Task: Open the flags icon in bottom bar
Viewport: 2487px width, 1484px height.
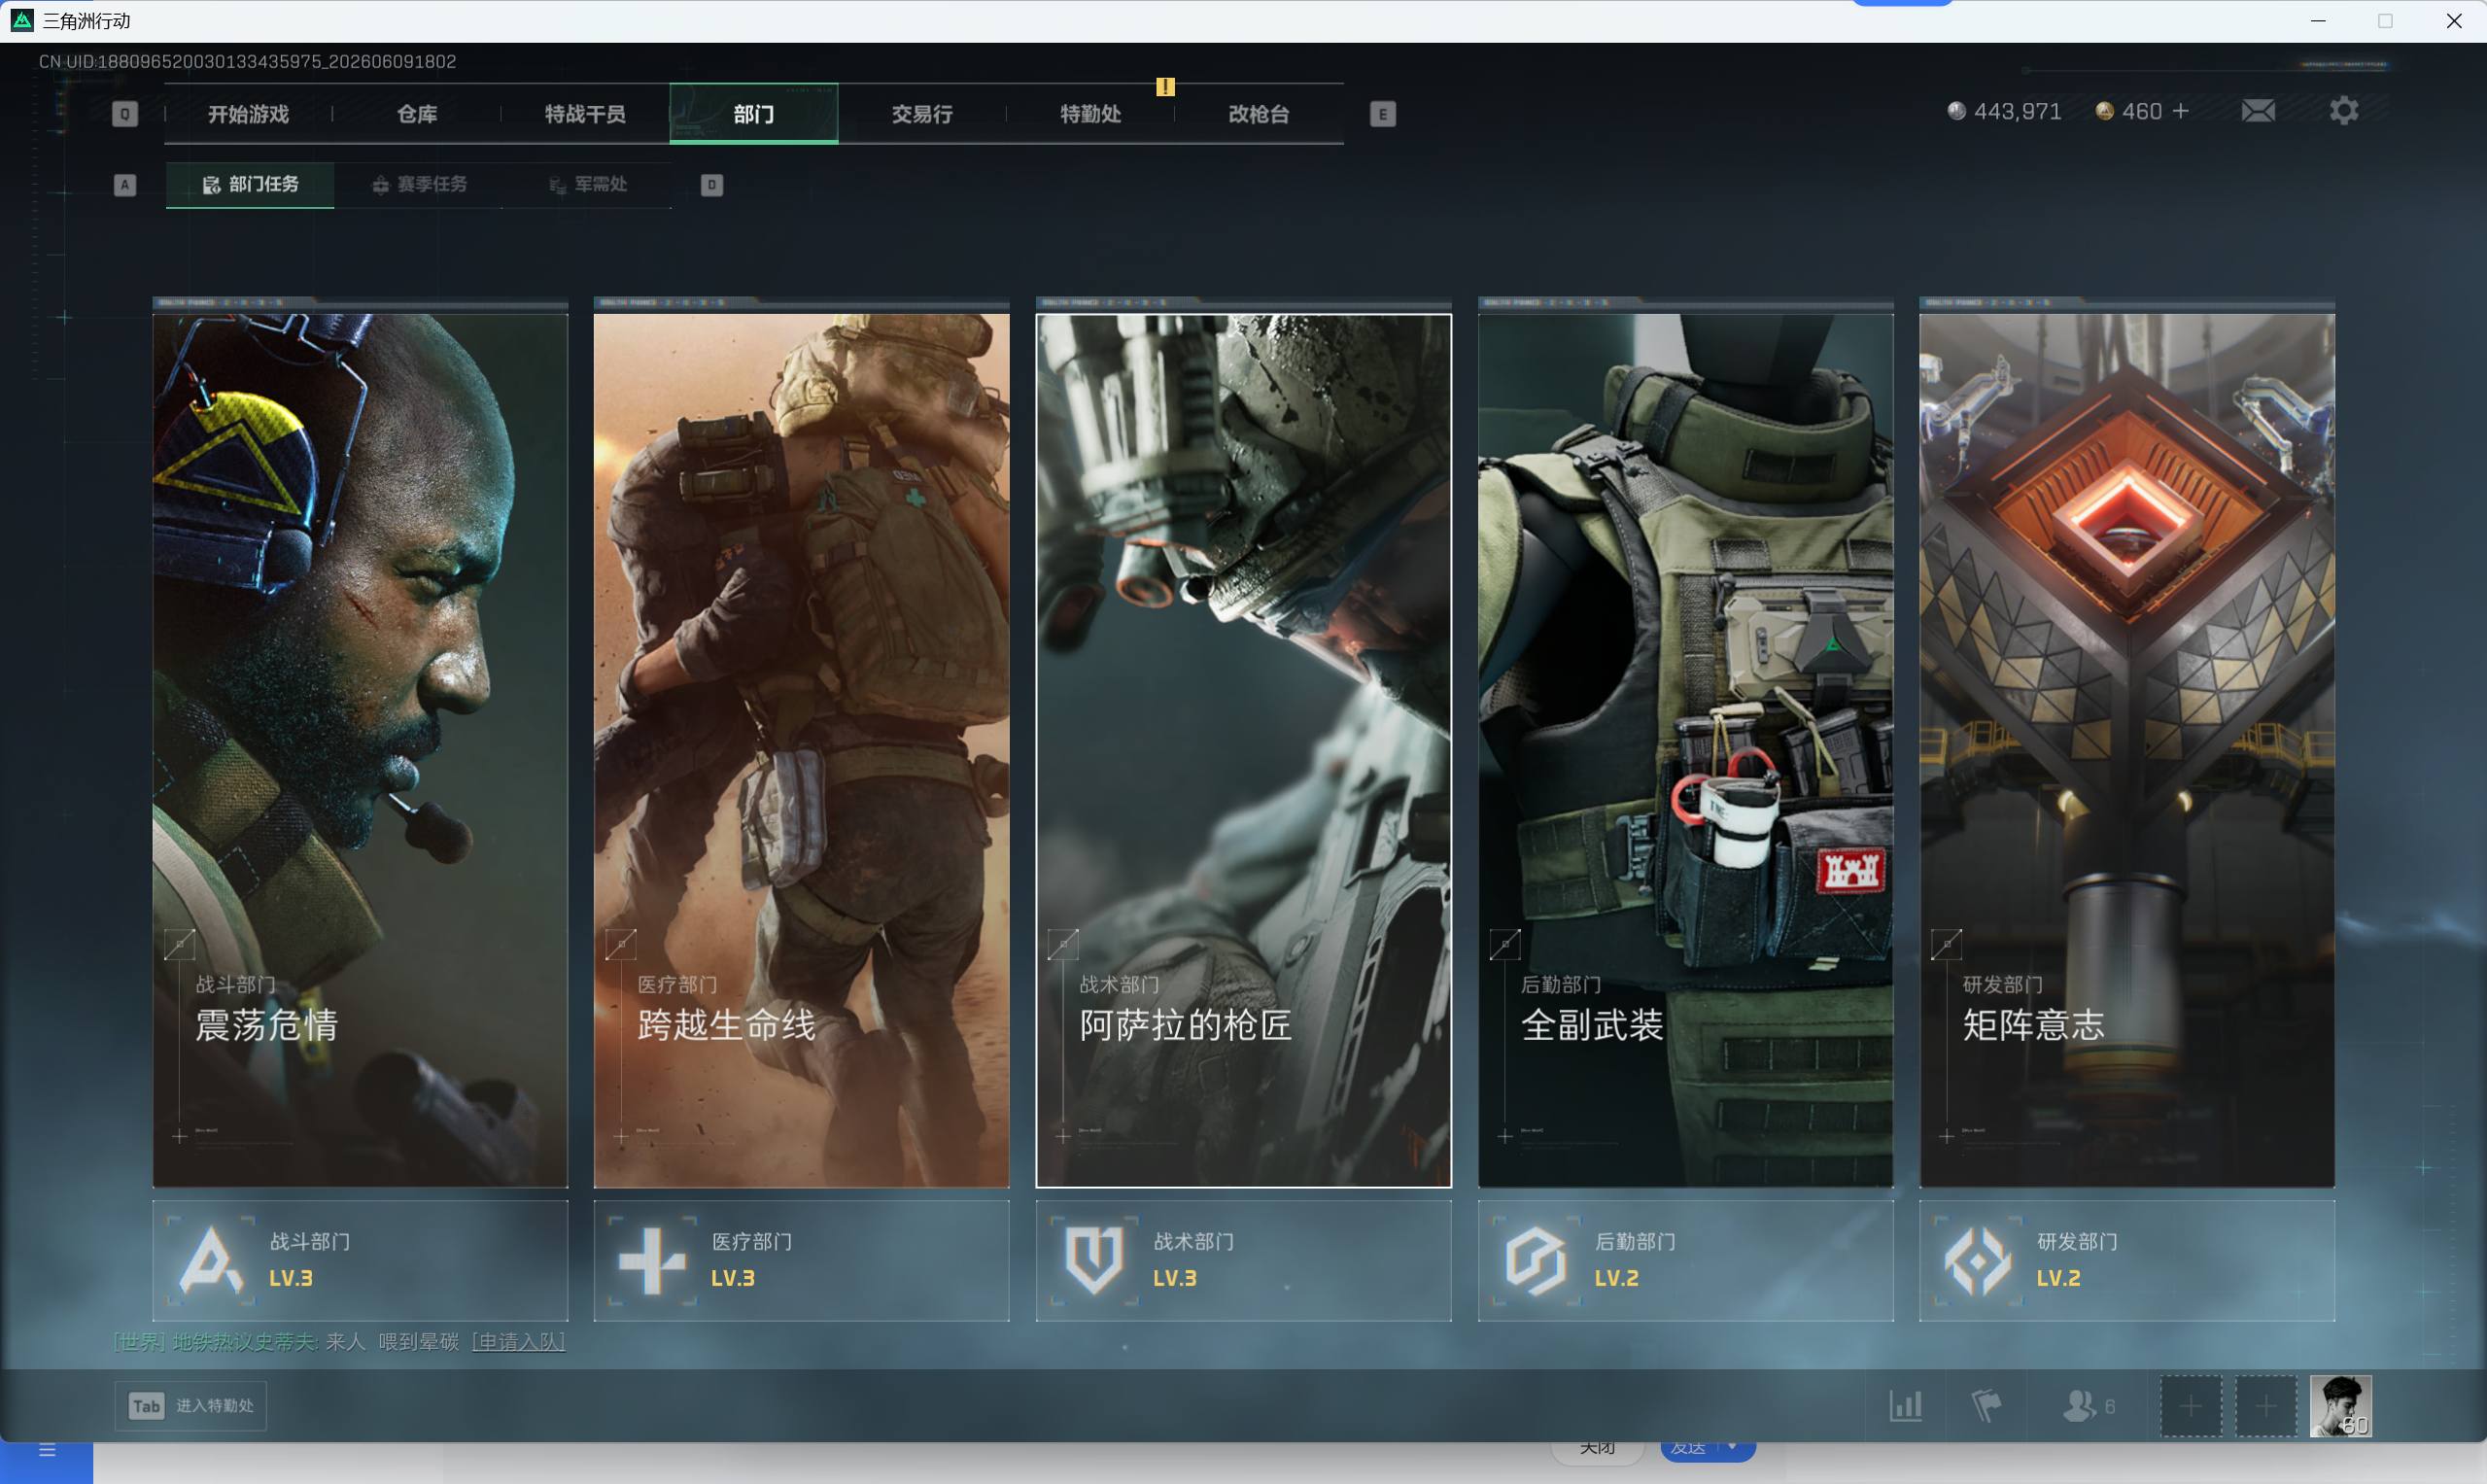Action: point(1986,1406)
